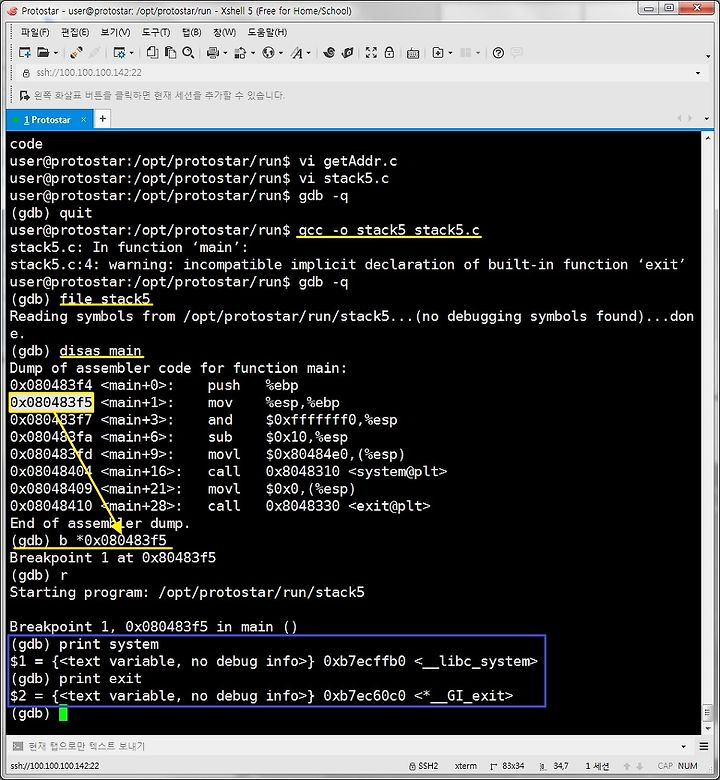Screen dimensions: 720x780
Task: Open the 편집(E) menu
Action: tap(75, 32)
